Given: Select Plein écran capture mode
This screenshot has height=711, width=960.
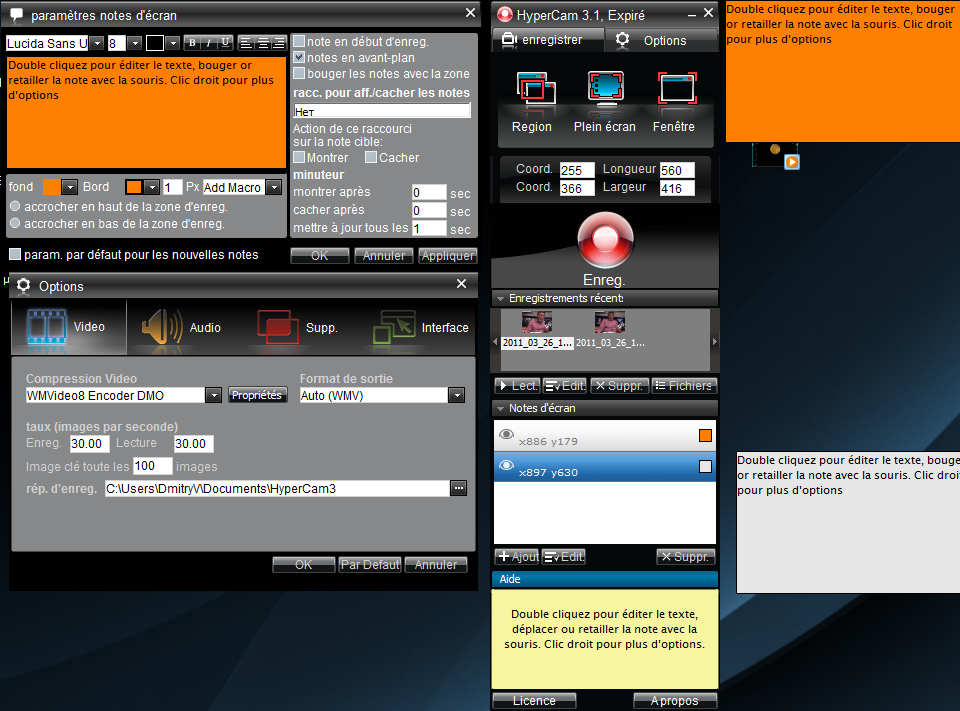Looking at the screenshot, I should click(605, 102).
